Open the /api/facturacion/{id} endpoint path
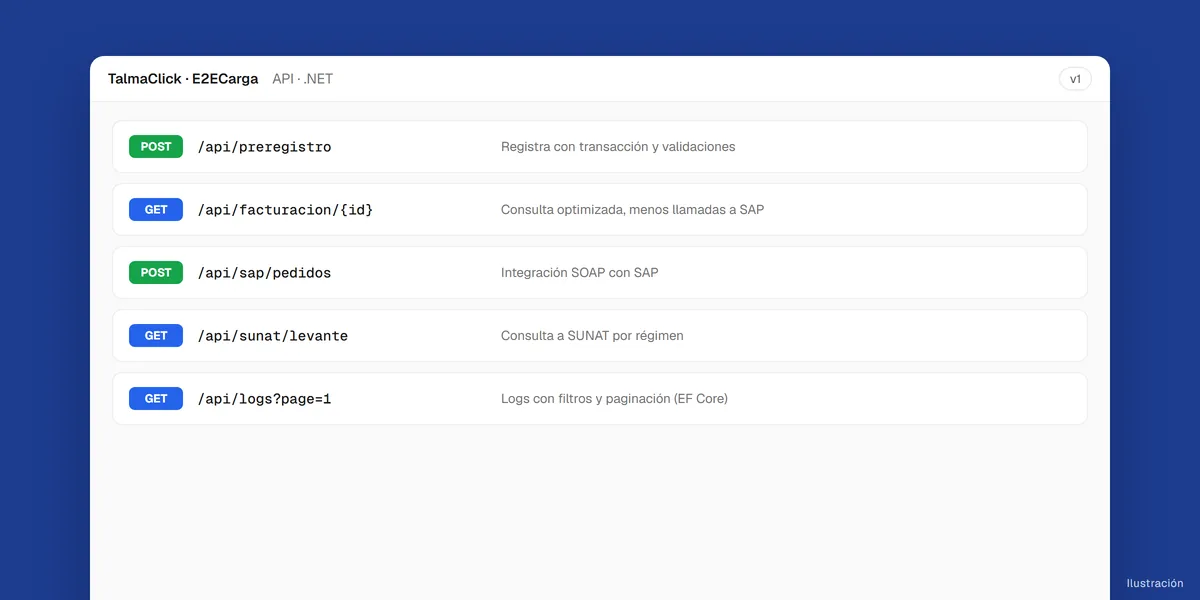 tap(285, 210)
